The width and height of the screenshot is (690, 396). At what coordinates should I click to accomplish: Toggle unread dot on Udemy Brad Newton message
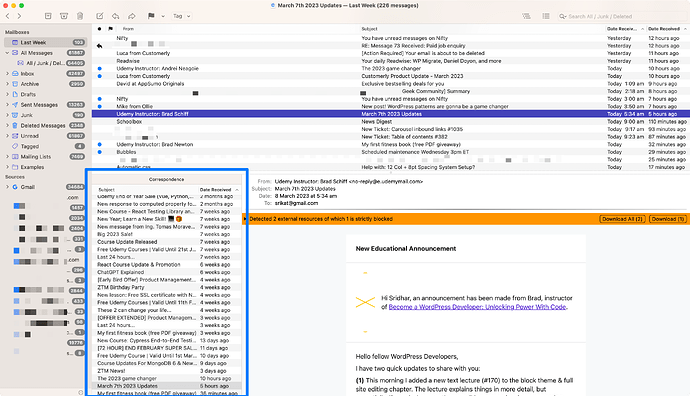[99, 144]
